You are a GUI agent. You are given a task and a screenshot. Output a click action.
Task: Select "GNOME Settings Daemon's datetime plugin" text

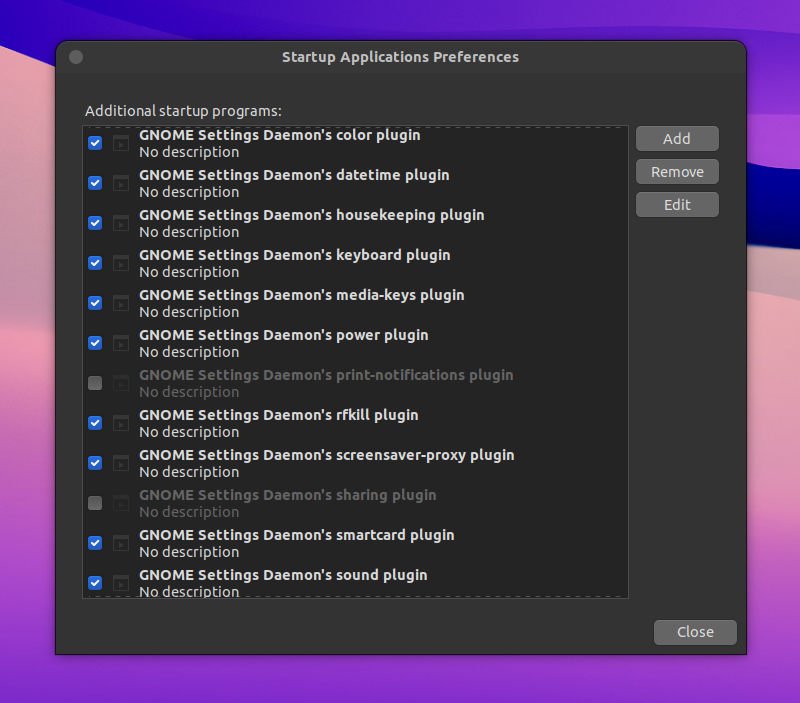pyautogui.click(x=294, y=175)
